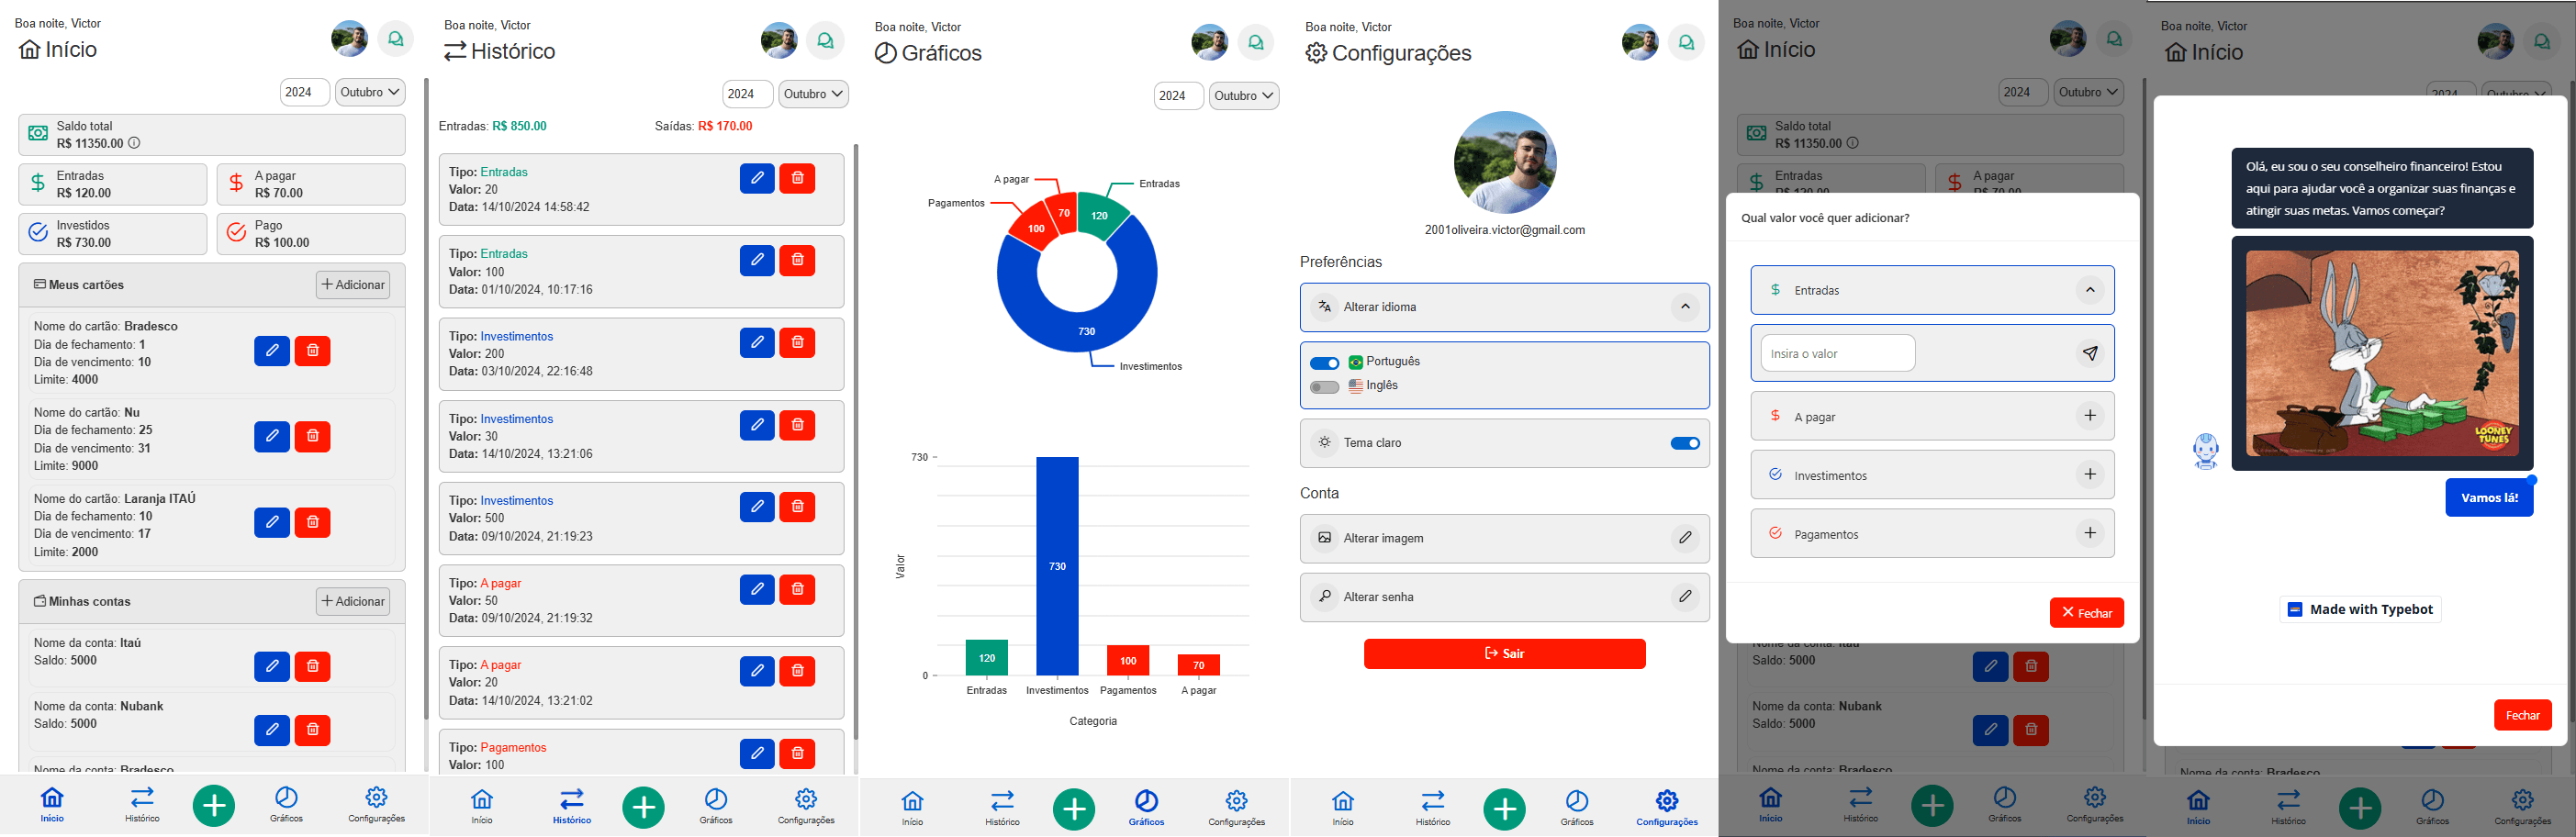Close add-value dialog with X Fechar button
Image resolution: width=2576 pixels, height=837 pixels.
2086,613
